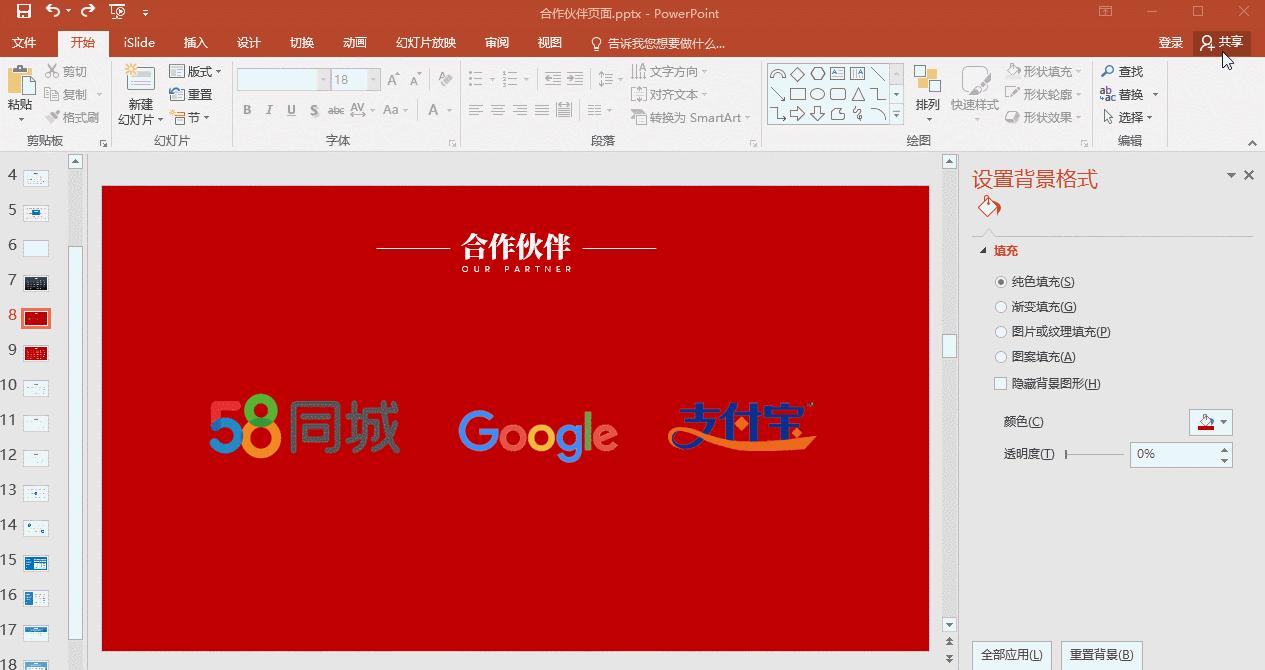This screenshot has height=670, width=1265.
Task: Select Pattern fill (图案填充) radio button
Action: [1001, 357]
